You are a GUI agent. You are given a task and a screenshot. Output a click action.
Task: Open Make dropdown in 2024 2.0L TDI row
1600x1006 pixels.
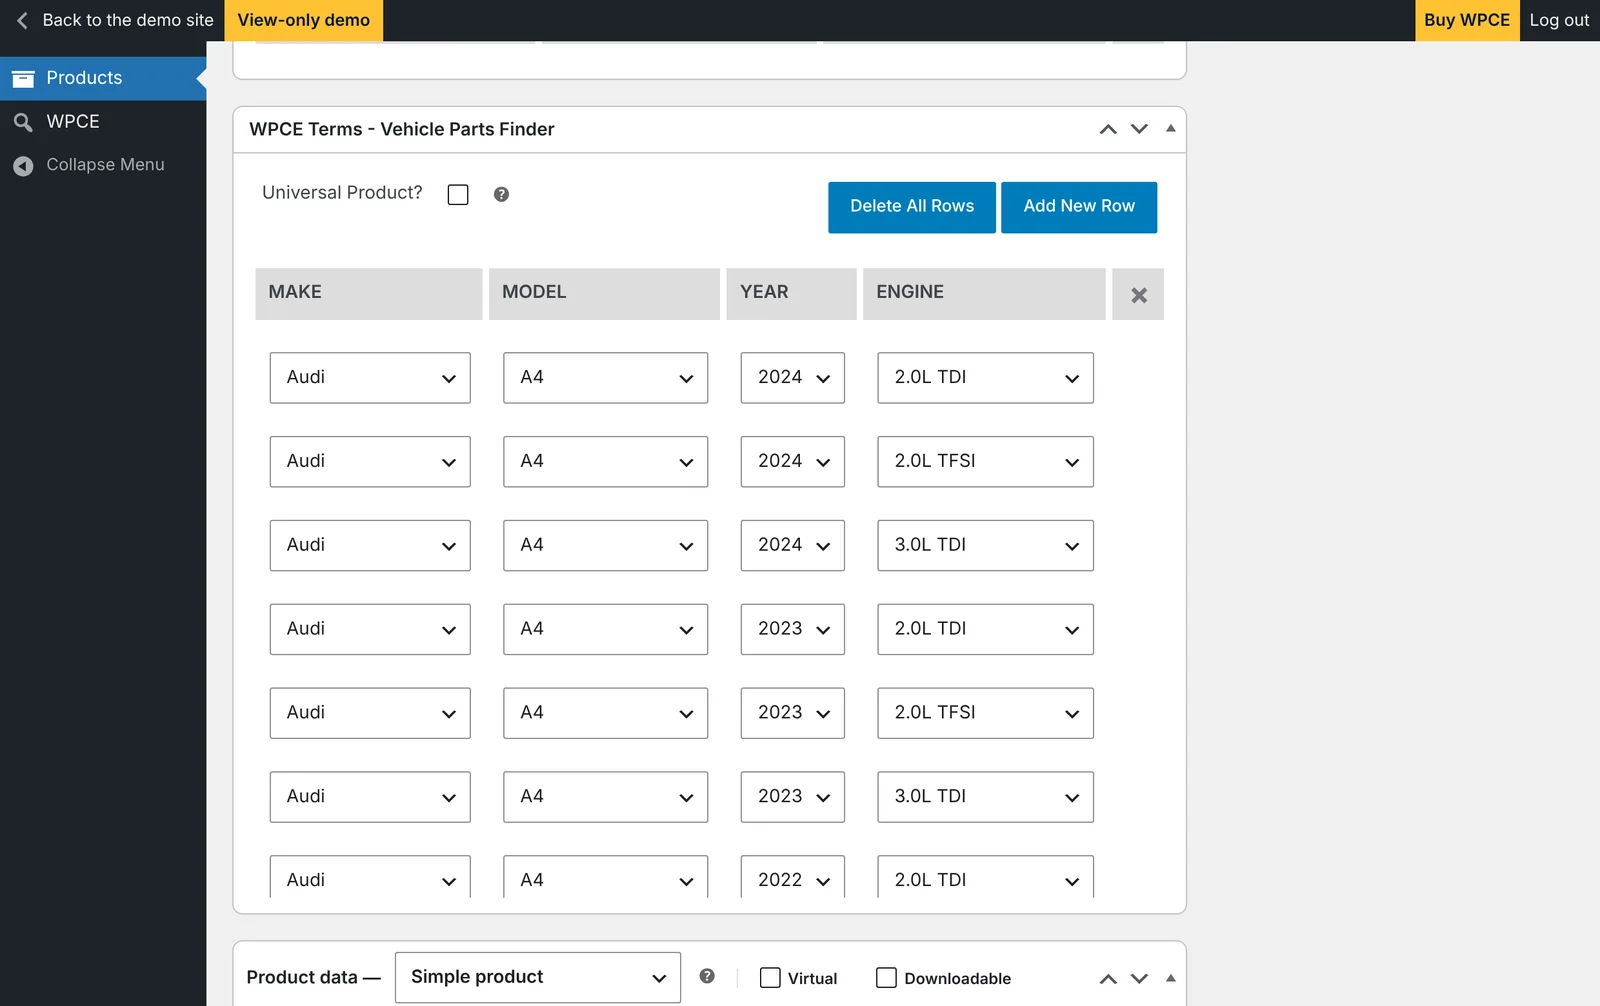tap(370, 378)
